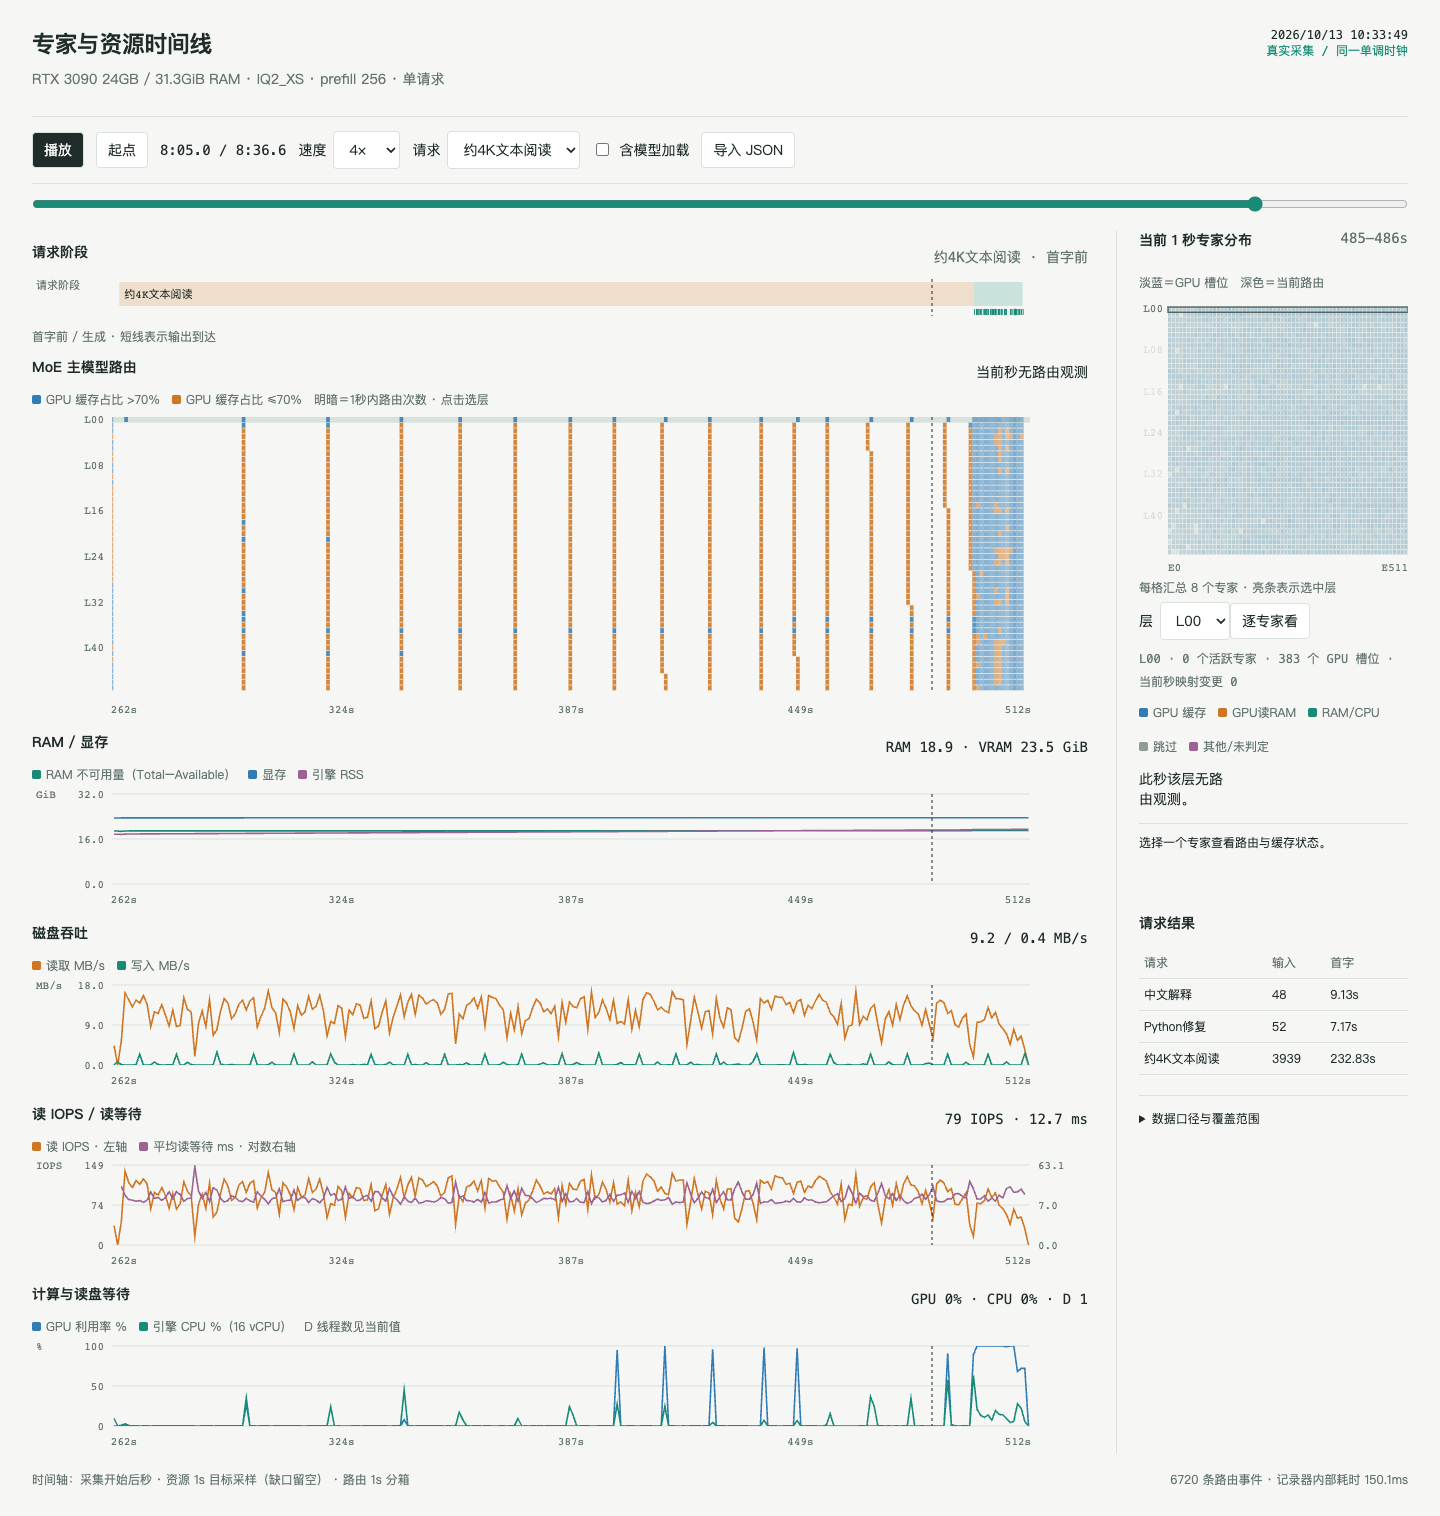Switch to 逐专家看 view
The height and width of the screenshot is (1516, 1440).
click(x=1270, y=621)
